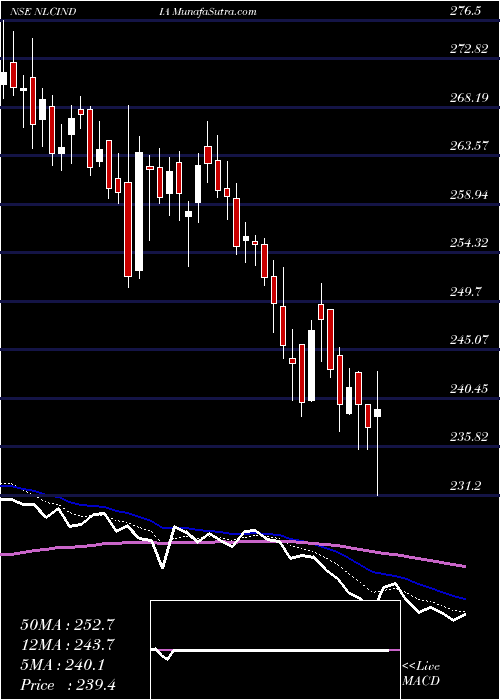500x700 pixels.
Task: Click the '12MA : 243.7' readout
Action: coord(68,645)
